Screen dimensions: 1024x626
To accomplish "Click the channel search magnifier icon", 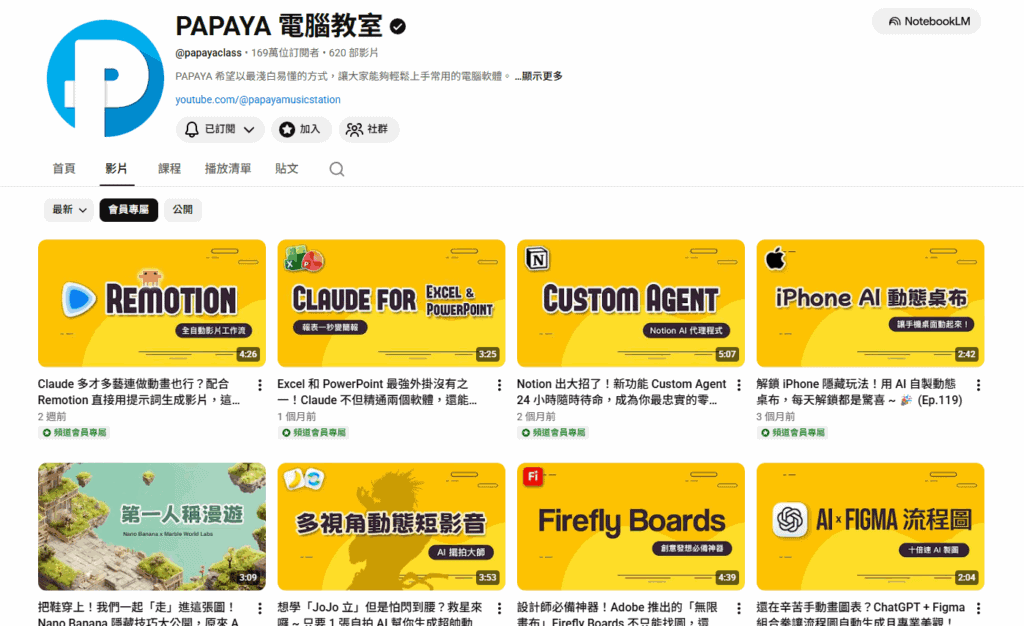I will pos(336,169).
